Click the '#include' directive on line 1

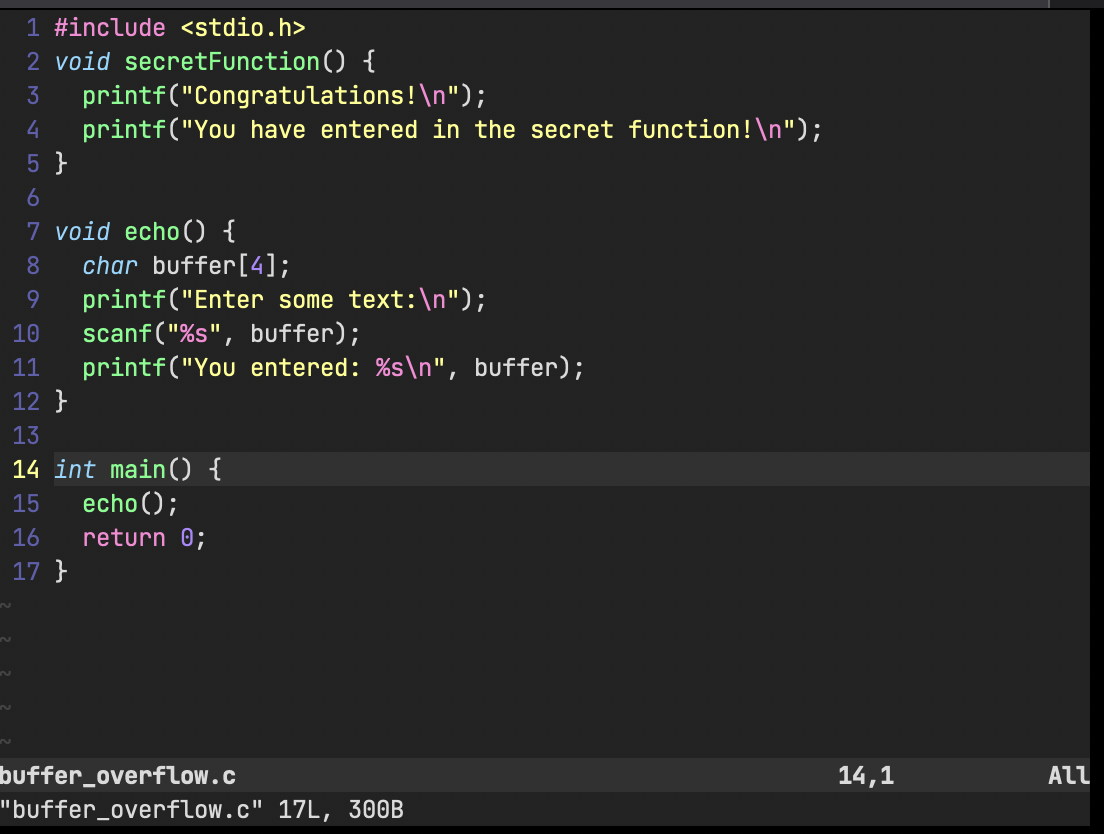tap(110, 28)
